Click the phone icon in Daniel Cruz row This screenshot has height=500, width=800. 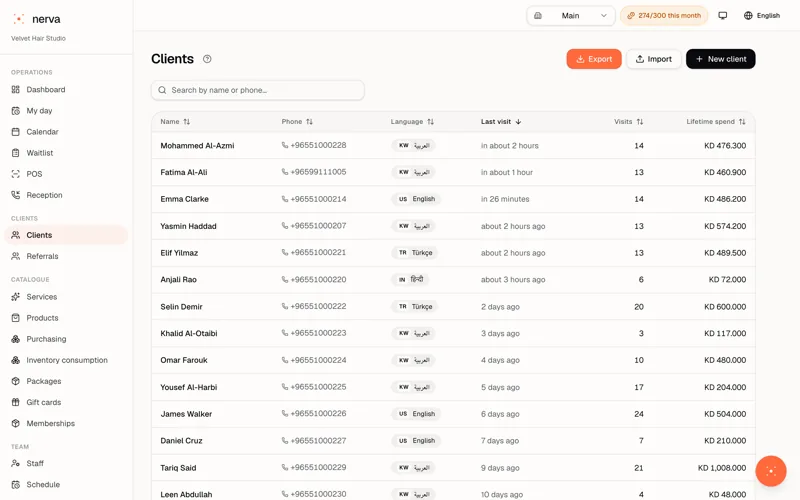pos(285,441)
